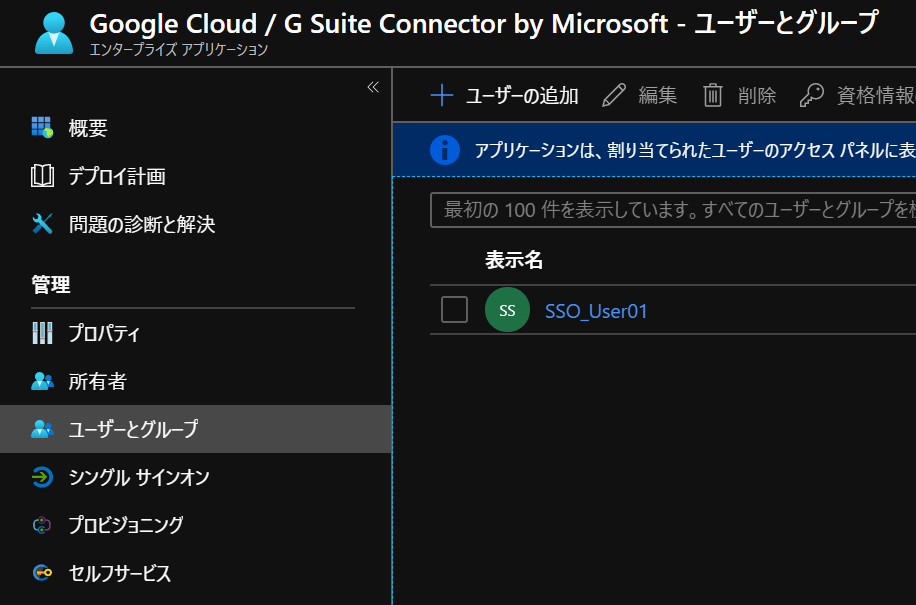Click the blue info icon in banner
Screen dimensions: 916x605
(x=445, y=150)
